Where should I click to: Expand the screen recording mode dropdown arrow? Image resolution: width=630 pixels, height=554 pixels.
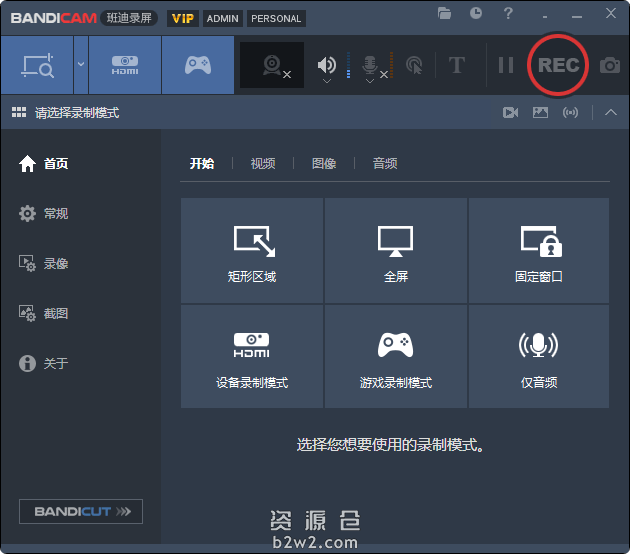click(x=81, y=65)
